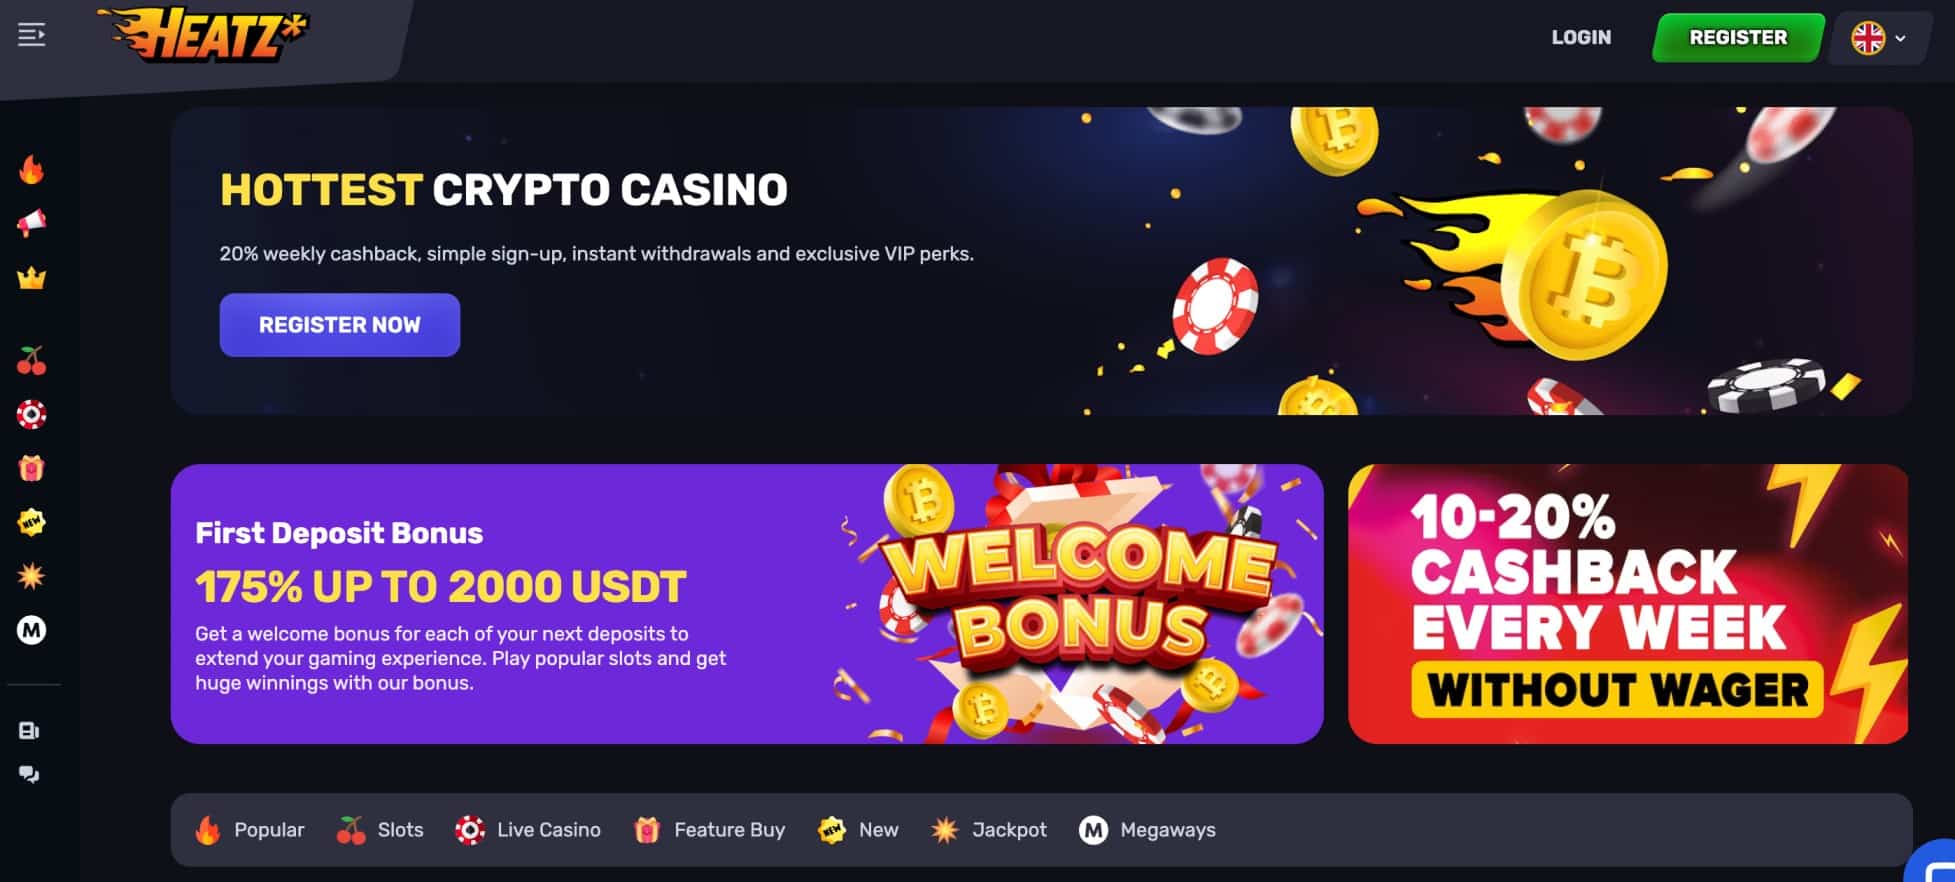Open the 10-20% cashback promo banner

click(1628, 604)
